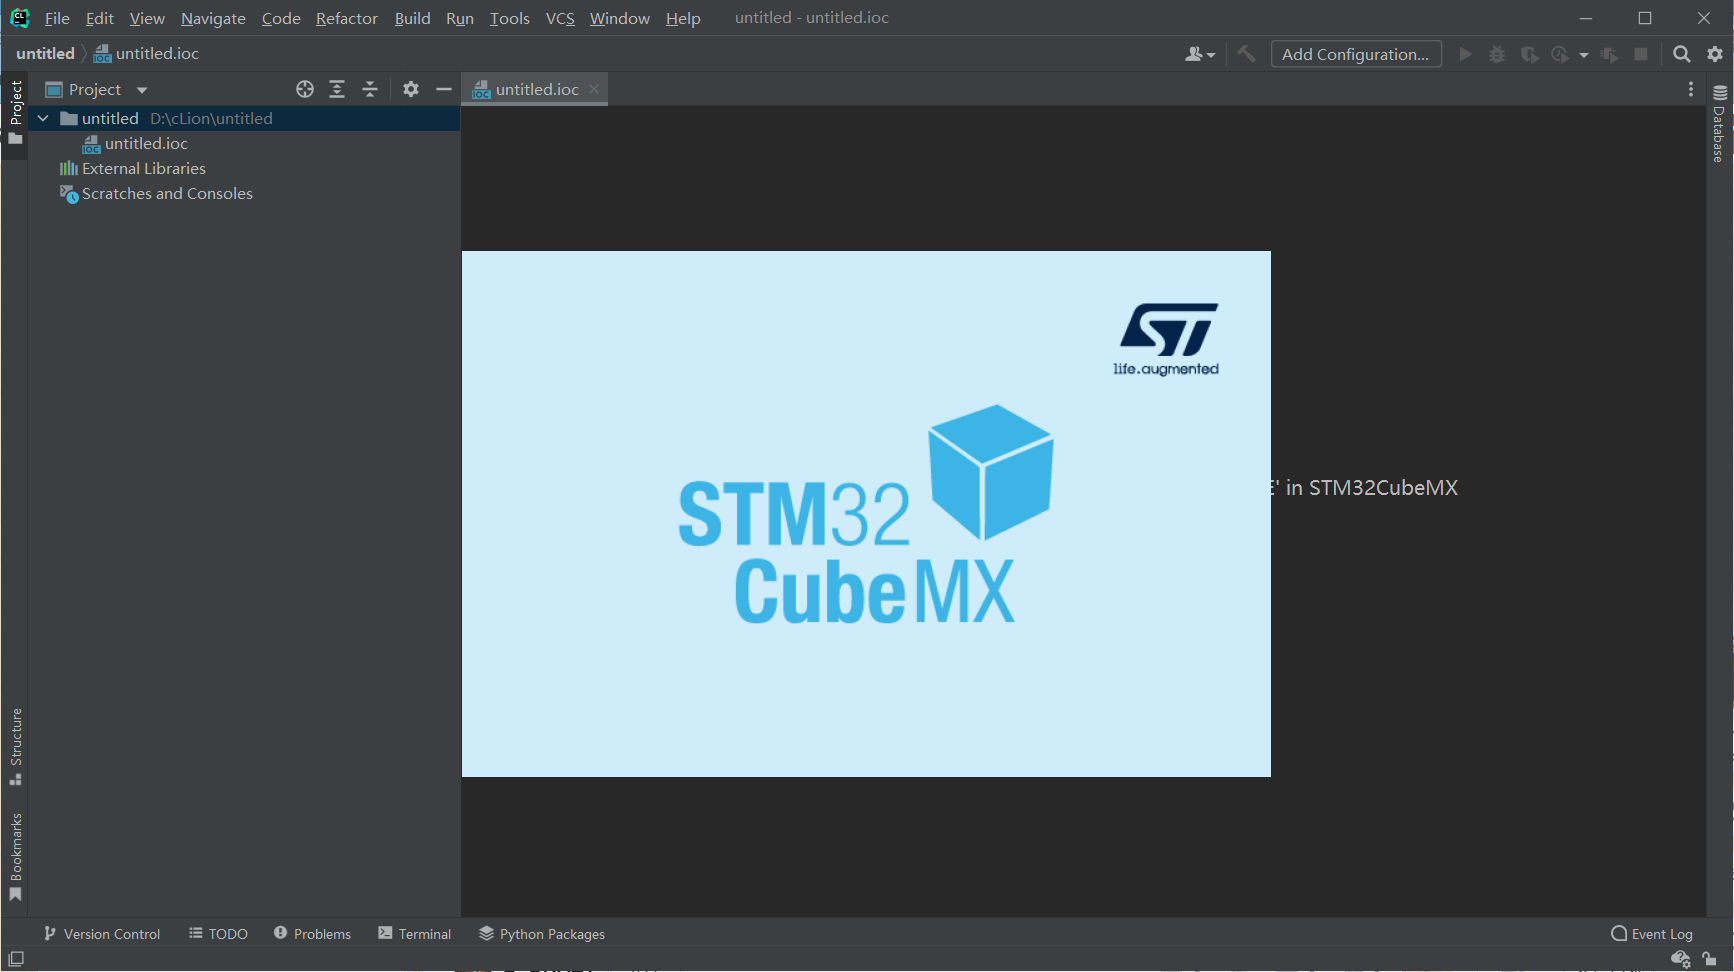Open the VCS menu
This screenshot has height=972, width=1734.
[560, 18]
